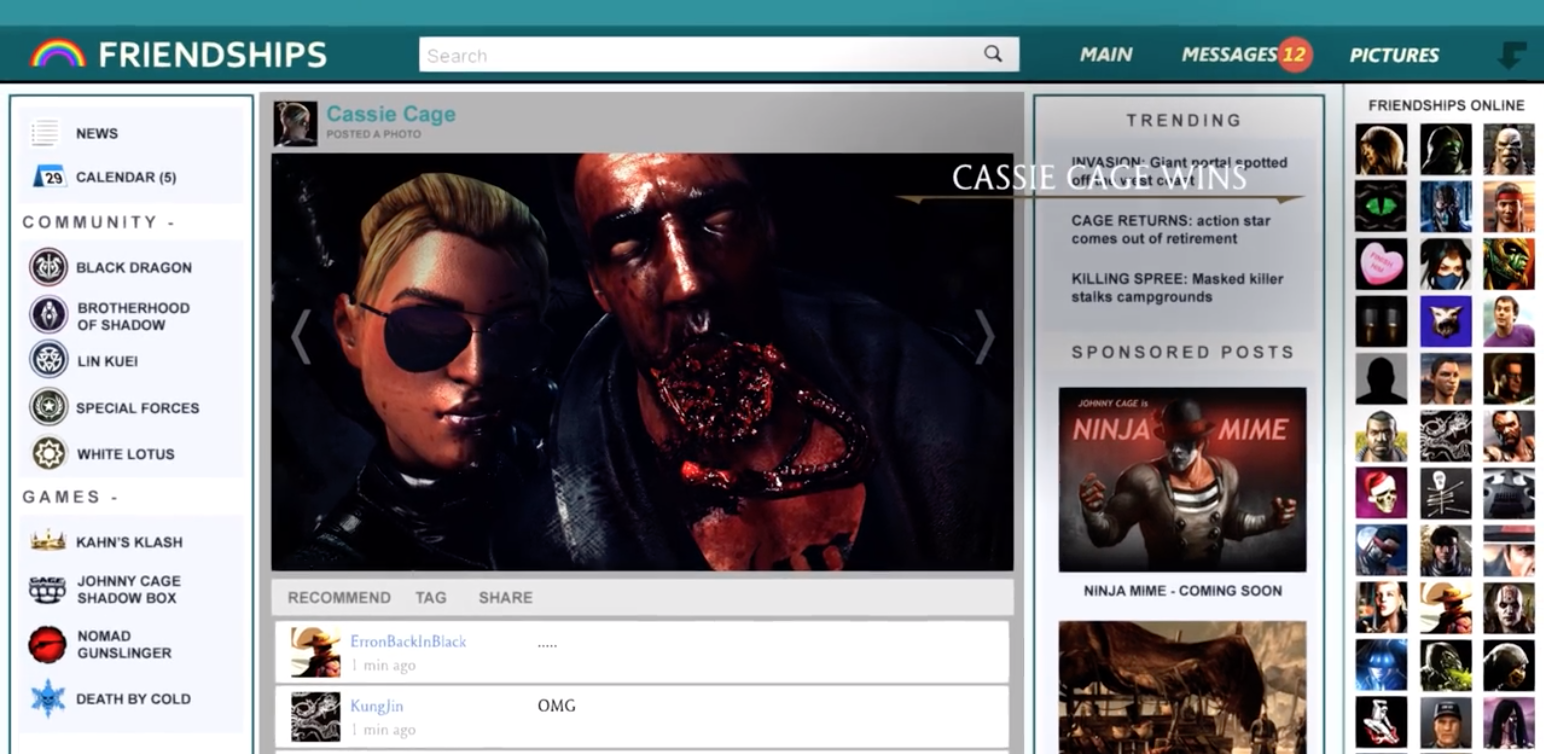Read the KILLING SPREE trending story
Image resolution: width=1544 pixels, height=754 pixels.
1177,287
